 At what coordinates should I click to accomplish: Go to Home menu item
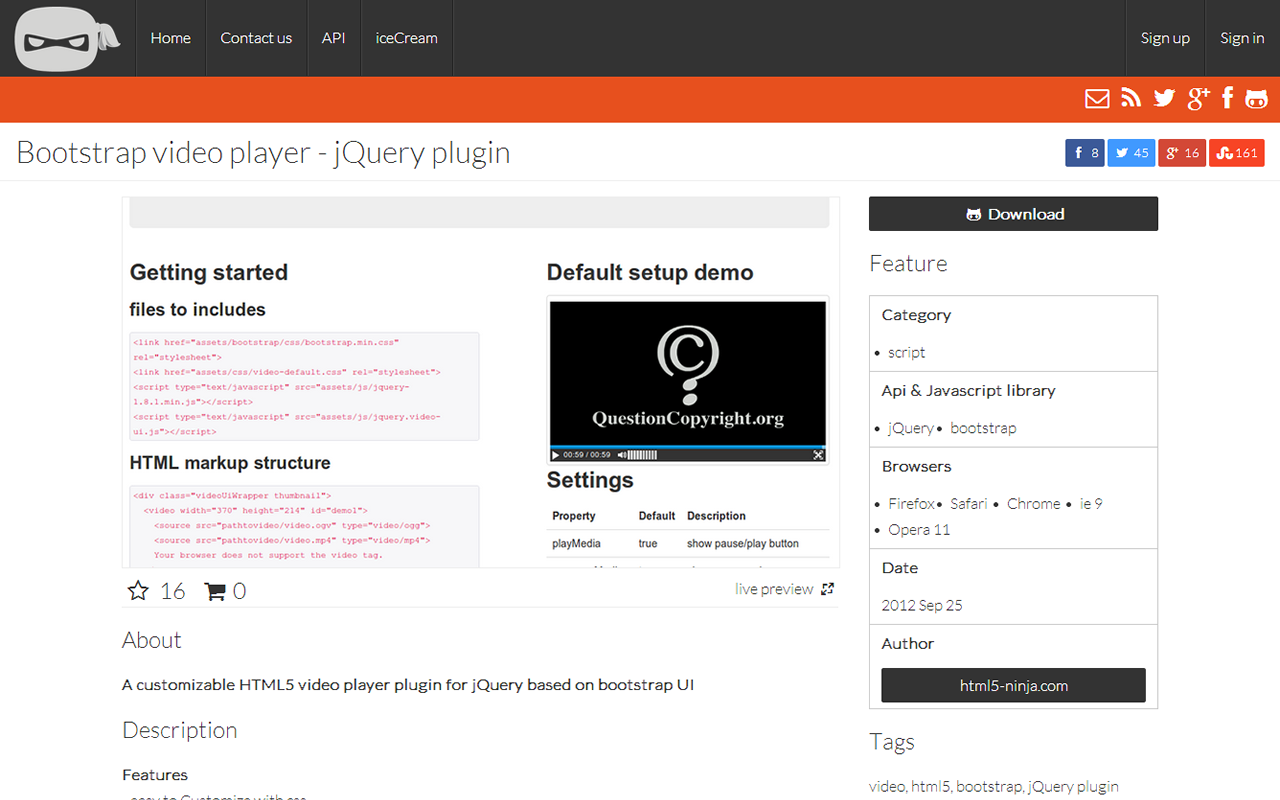click(171, 38)
